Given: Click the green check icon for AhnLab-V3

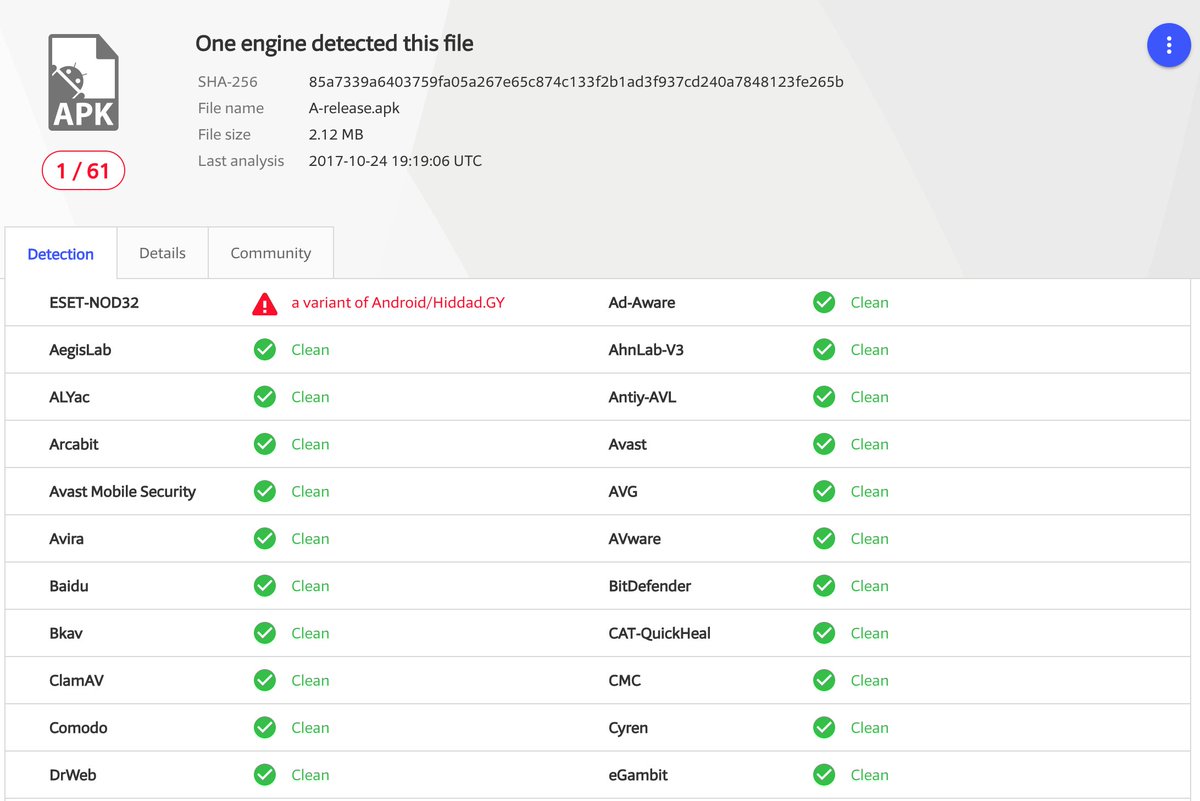Looking at the screenshot, I should 824,350.
